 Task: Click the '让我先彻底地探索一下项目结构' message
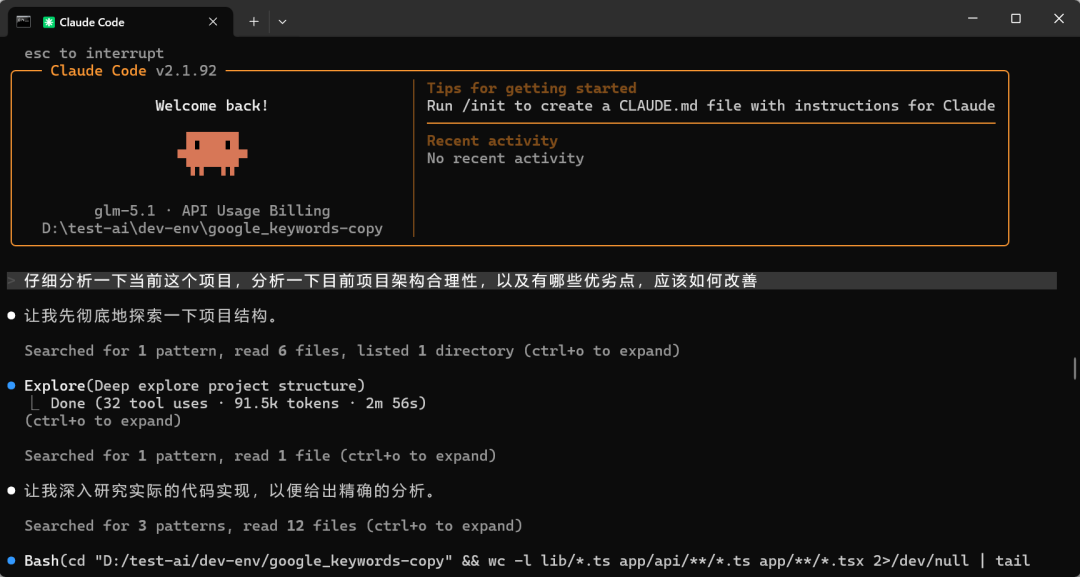pos(151,316)
